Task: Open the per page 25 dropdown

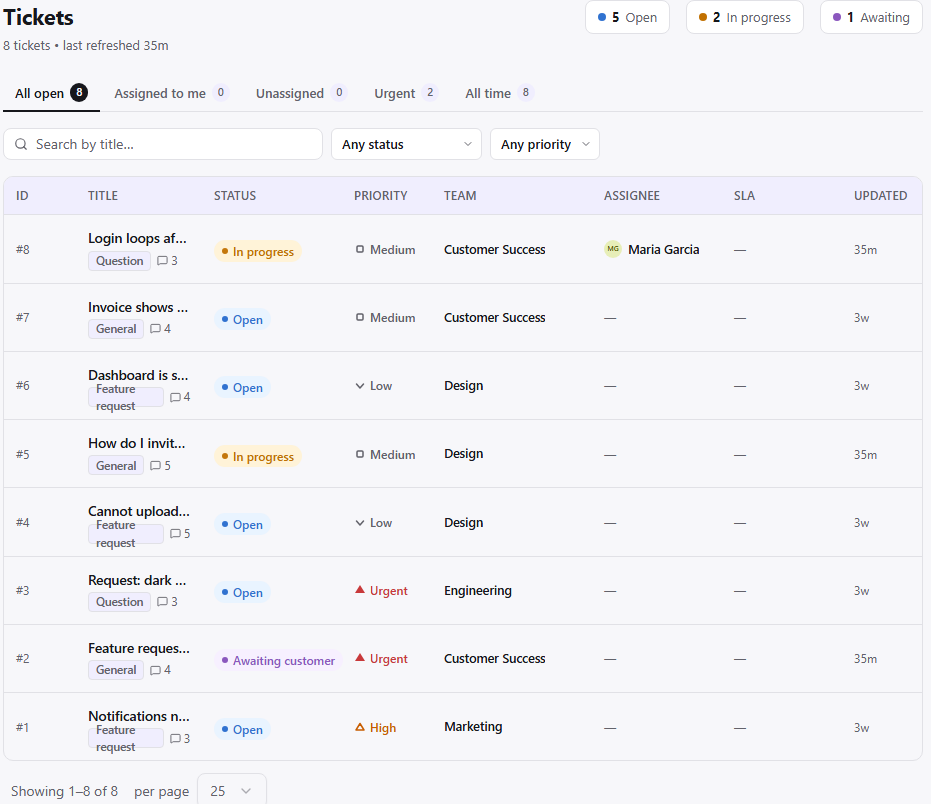Action: pos(232,790)
